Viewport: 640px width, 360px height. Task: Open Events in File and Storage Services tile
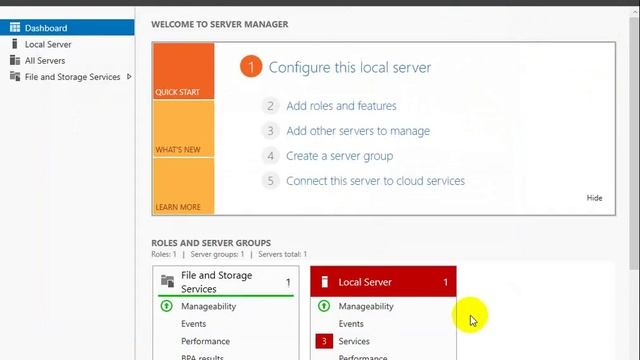[193, 324]
